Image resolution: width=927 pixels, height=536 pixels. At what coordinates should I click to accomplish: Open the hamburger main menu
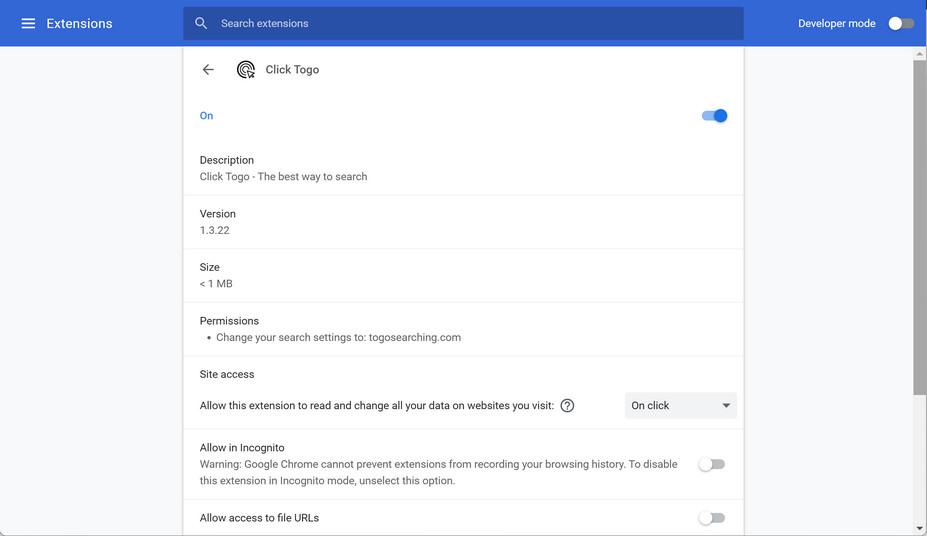coord(28,23)
